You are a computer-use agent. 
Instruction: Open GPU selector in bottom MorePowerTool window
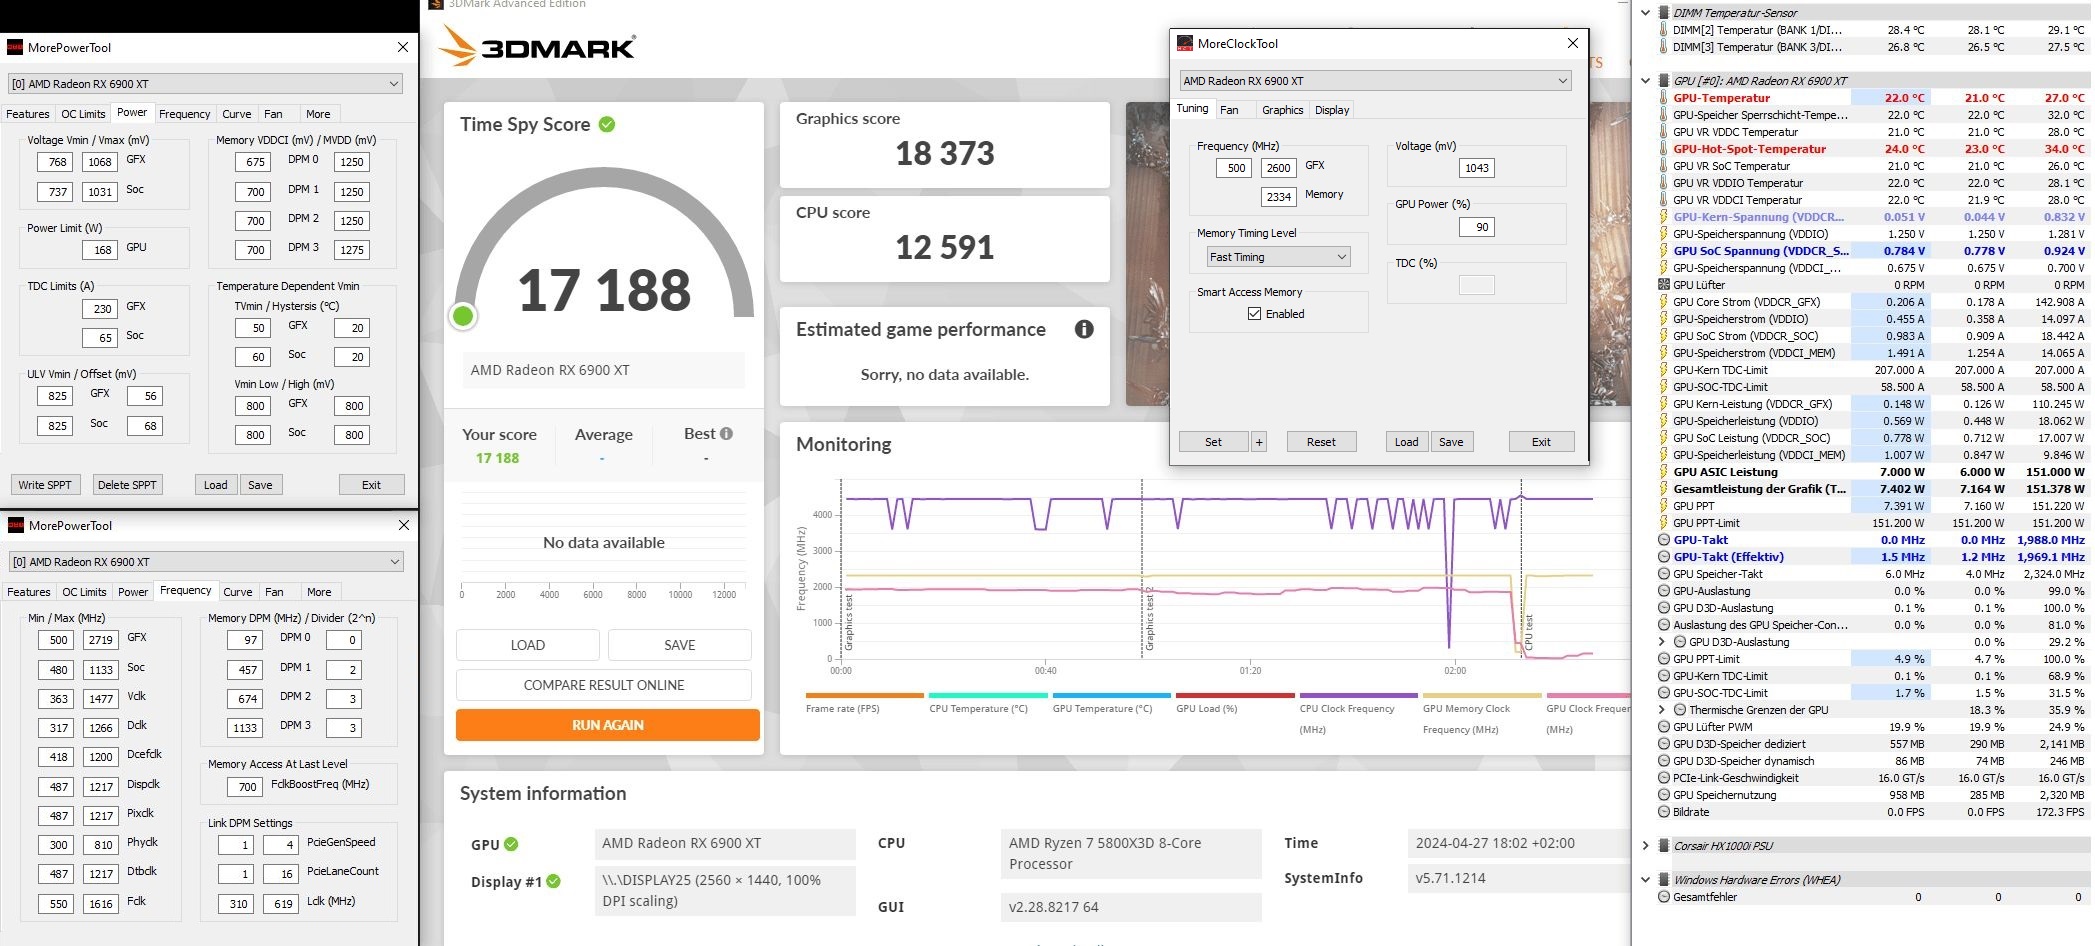205,562
